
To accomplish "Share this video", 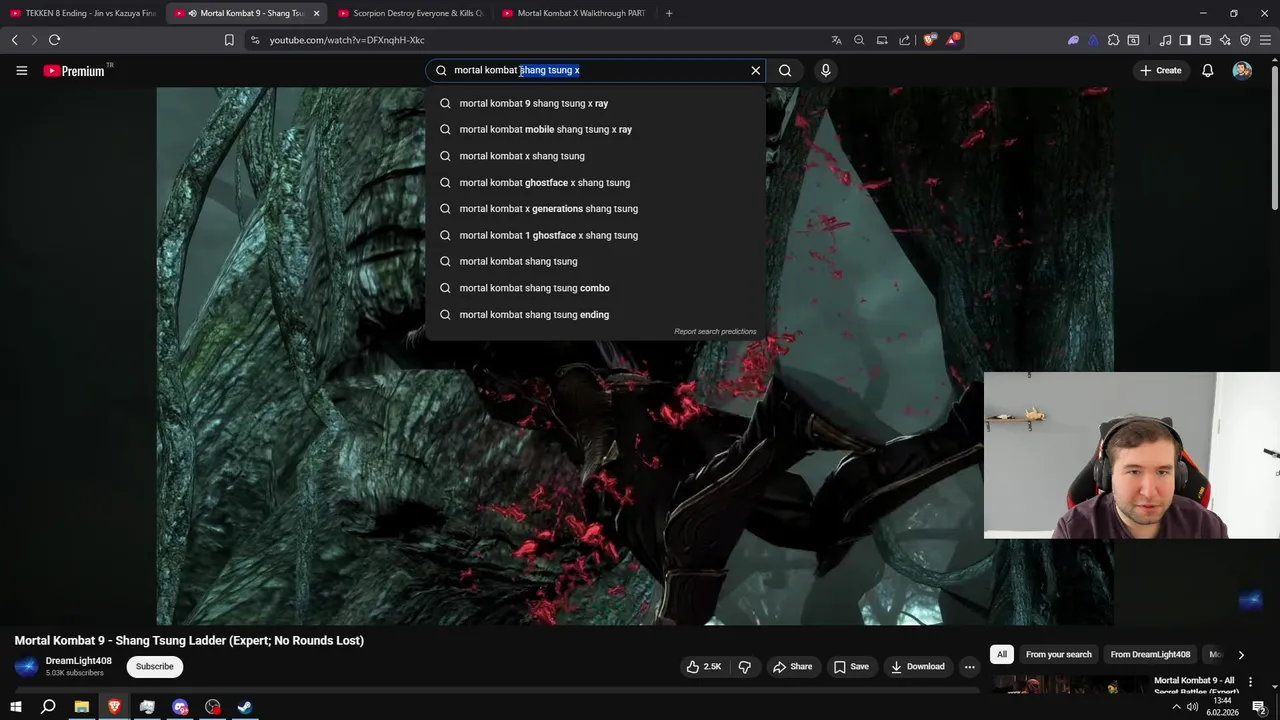I will (792, 666).
